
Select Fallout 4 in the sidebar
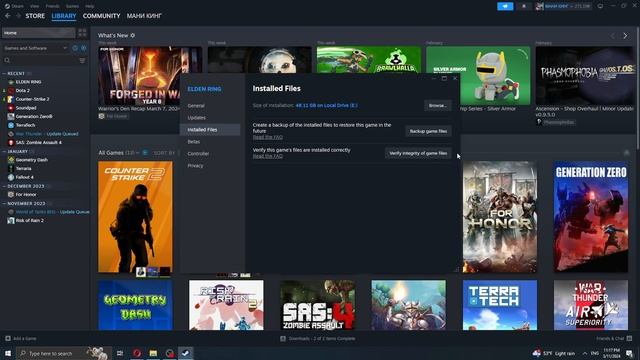tap(24, 177)
